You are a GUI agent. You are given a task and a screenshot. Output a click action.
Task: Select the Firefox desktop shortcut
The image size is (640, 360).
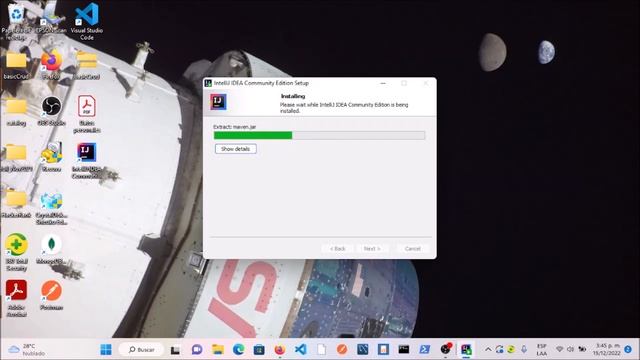[51, 65]
